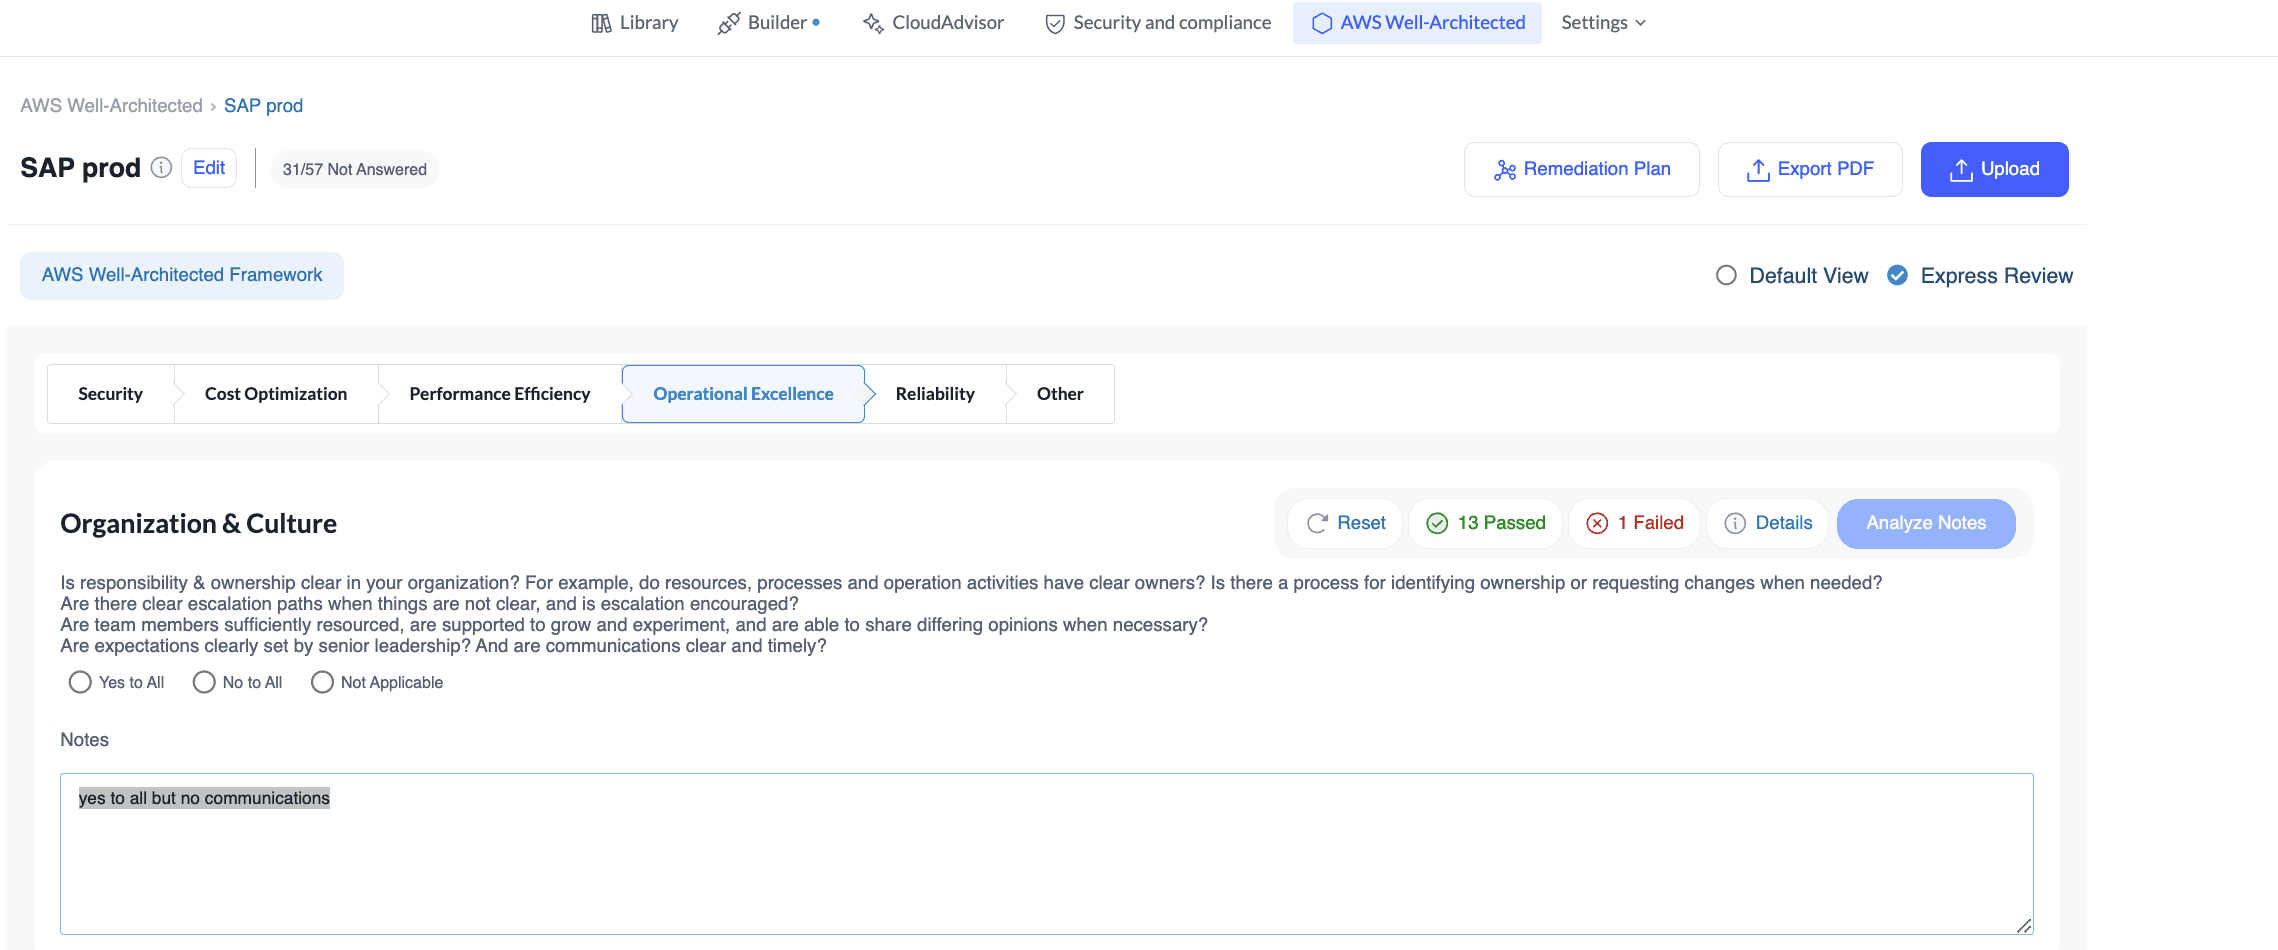Click the Reset circular arrow icon
This screenshot has width=2278, height=950.
[x=1318, y=523]
